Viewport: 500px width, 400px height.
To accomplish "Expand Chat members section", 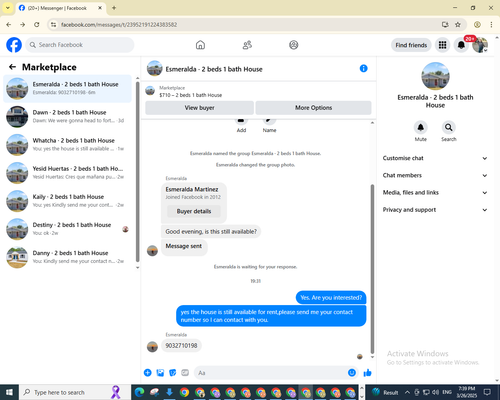I will coord(435,175).
